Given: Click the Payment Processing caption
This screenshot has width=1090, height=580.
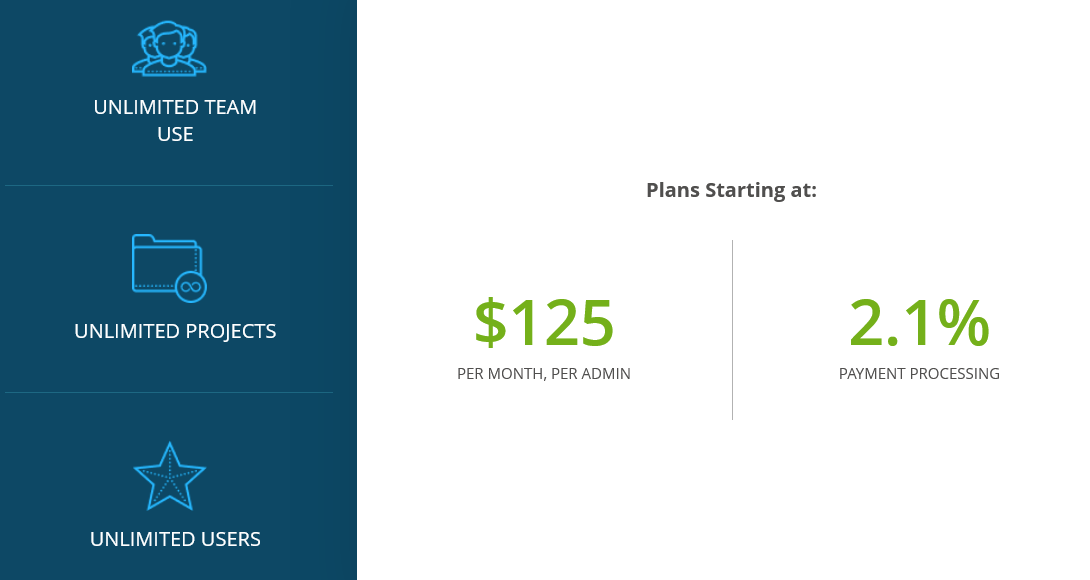Looking at the screenshot, I should pos(919,374).
